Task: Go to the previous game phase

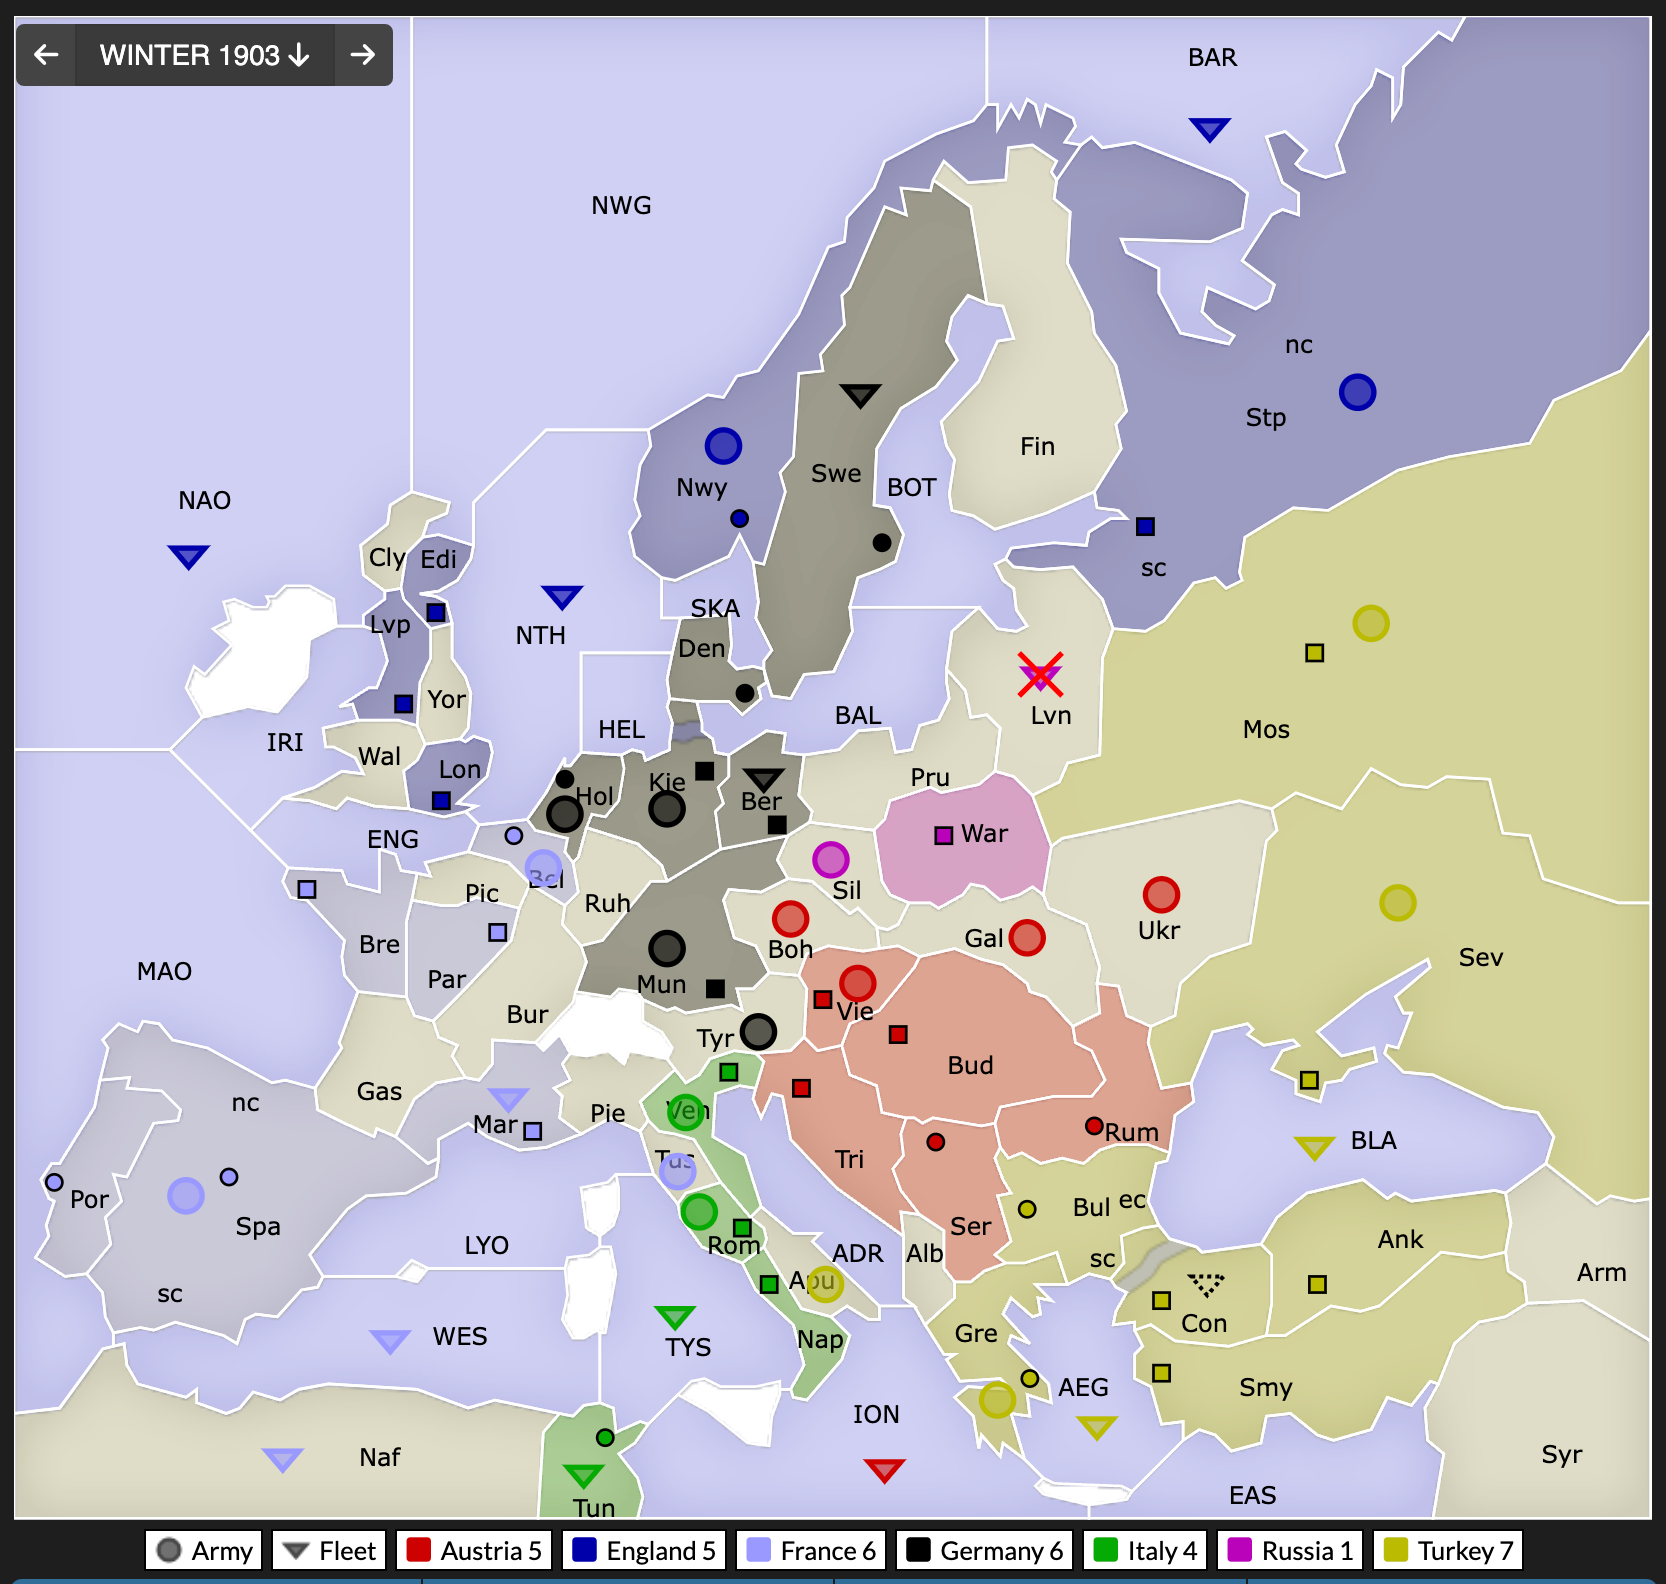Action: (46, 55)
